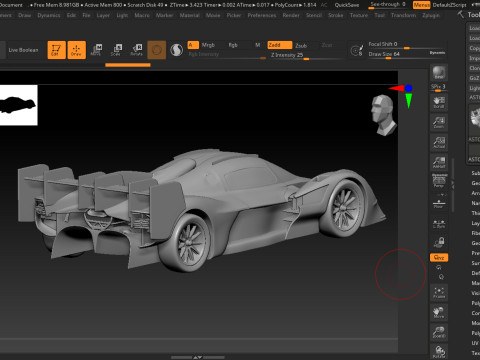Image resolution: width=480 pixels, height=360 pixels.
Task: Open the Material menu
Action: [x=189, y=15]
